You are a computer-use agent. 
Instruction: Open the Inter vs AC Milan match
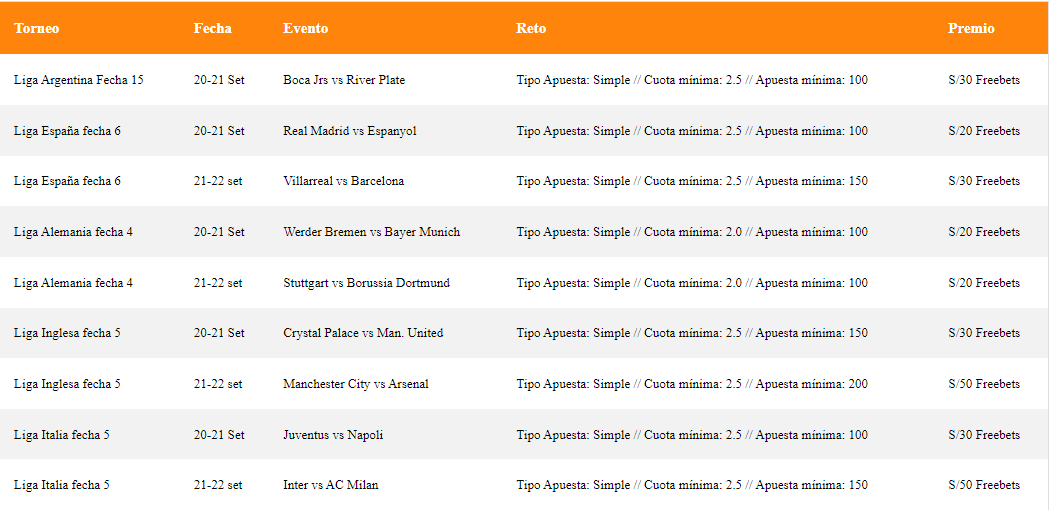(330, 485)
